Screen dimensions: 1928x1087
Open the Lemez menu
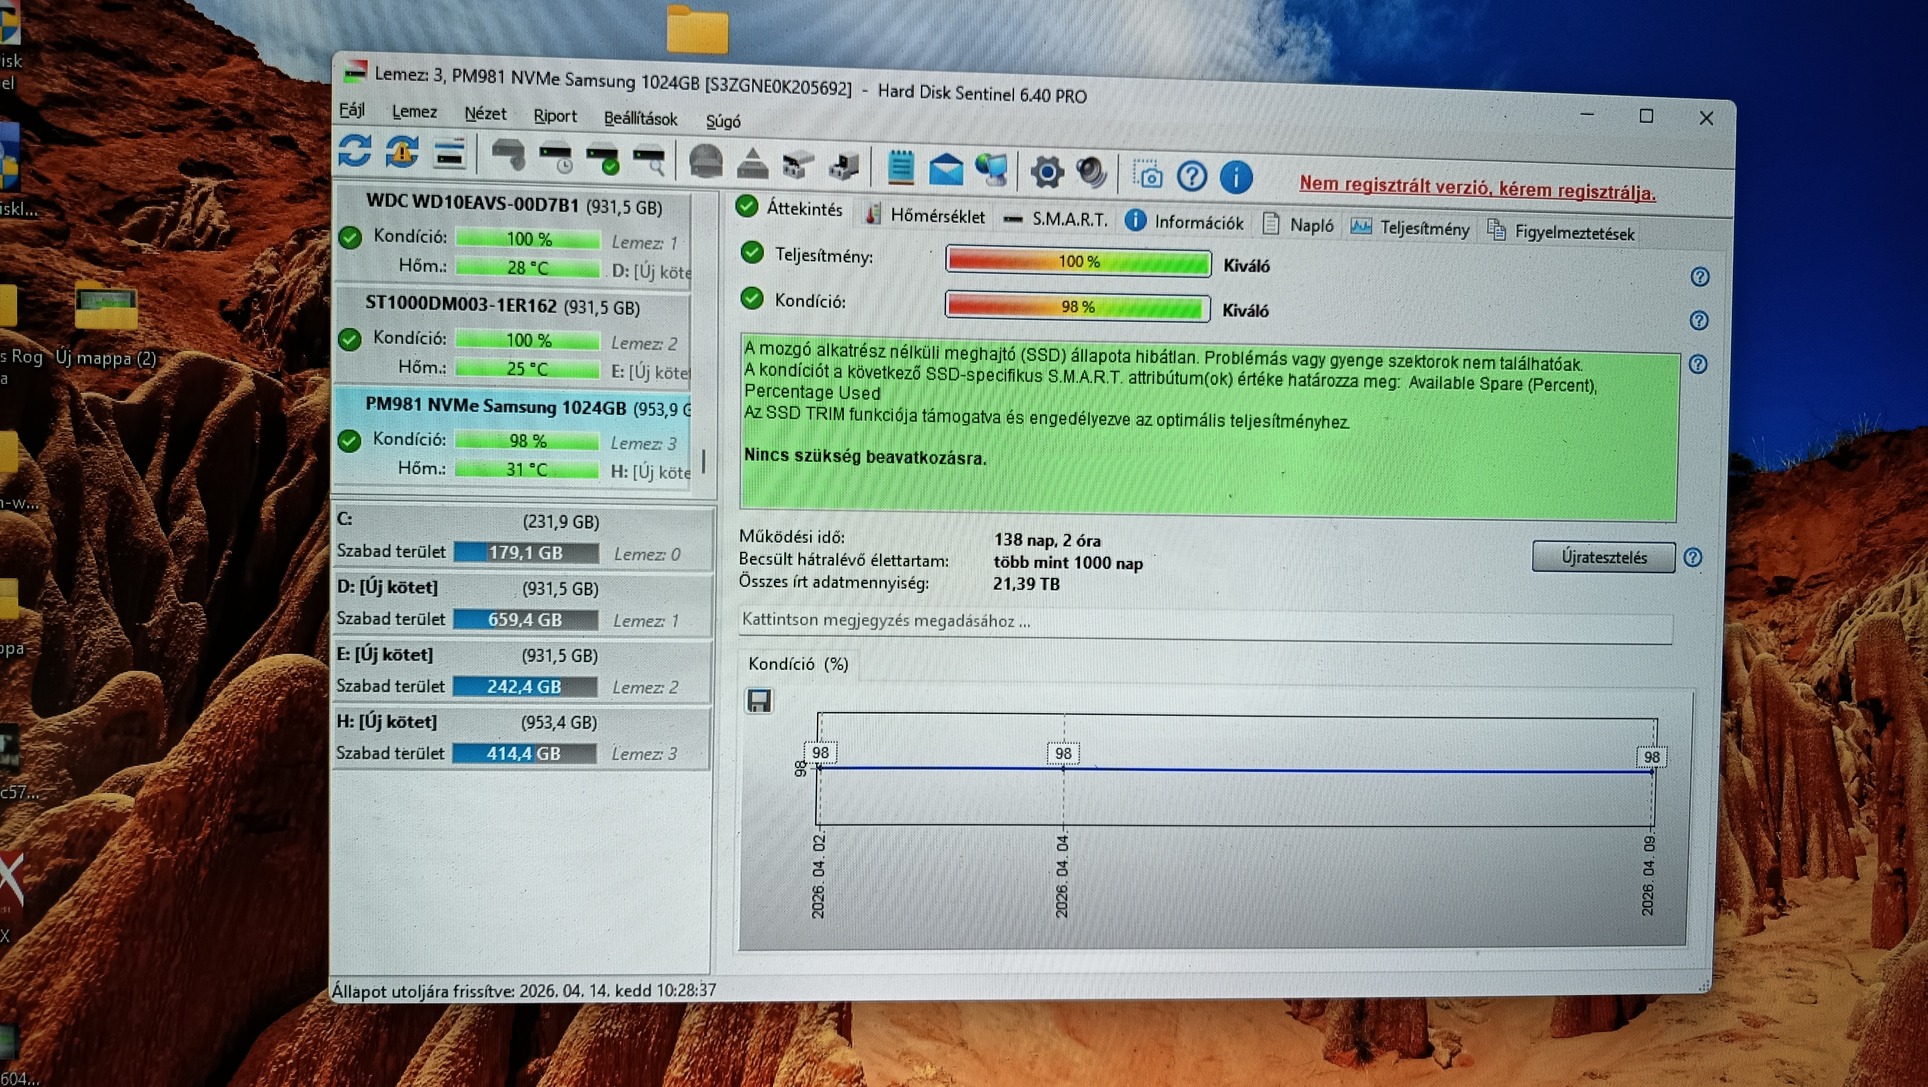click(414, 112)
